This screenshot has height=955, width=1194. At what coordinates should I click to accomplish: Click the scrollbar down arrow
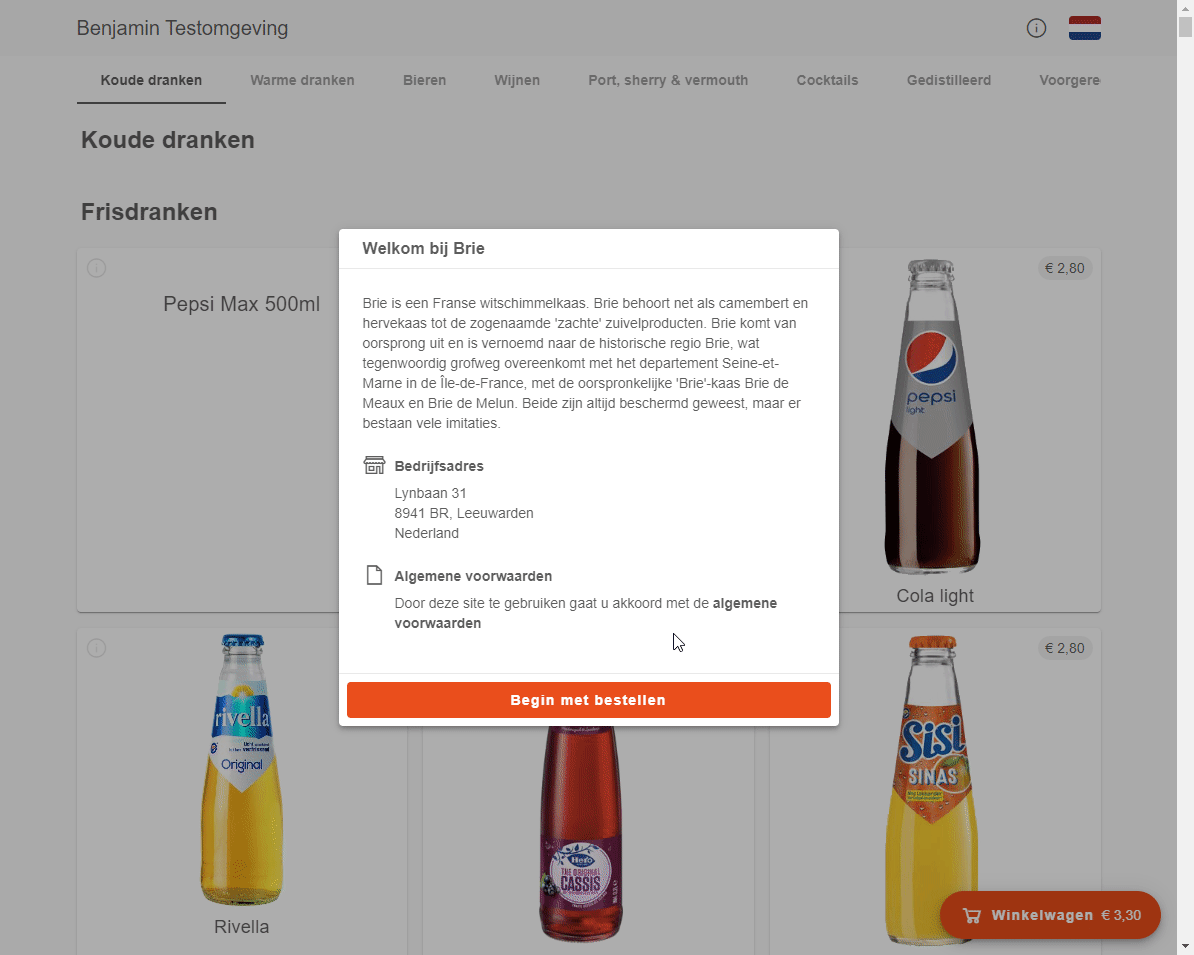1185,947
